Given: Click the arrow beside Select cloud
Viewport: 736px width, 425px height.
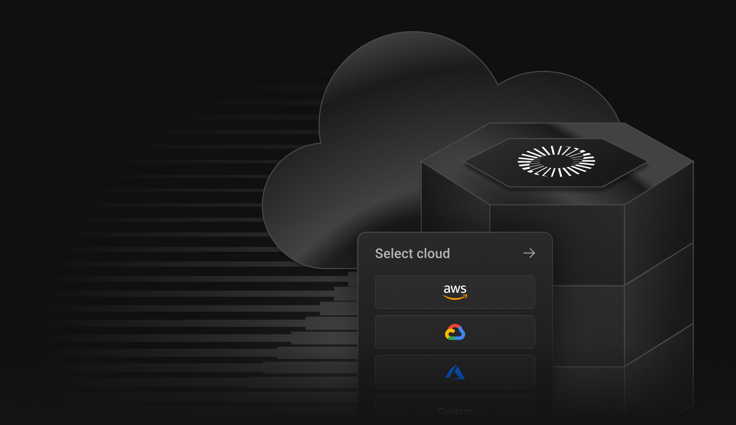Looking at the screenshot, I should [x=529, y=253].
